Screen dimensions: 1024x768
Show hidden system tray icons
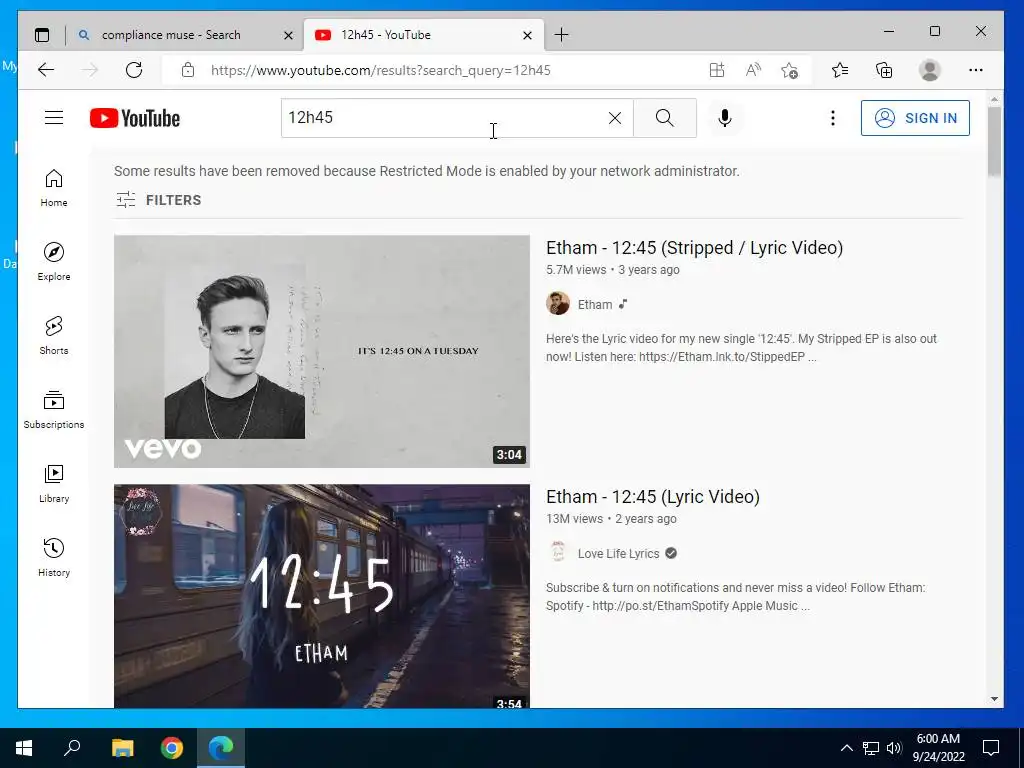(x=846, y=748)
